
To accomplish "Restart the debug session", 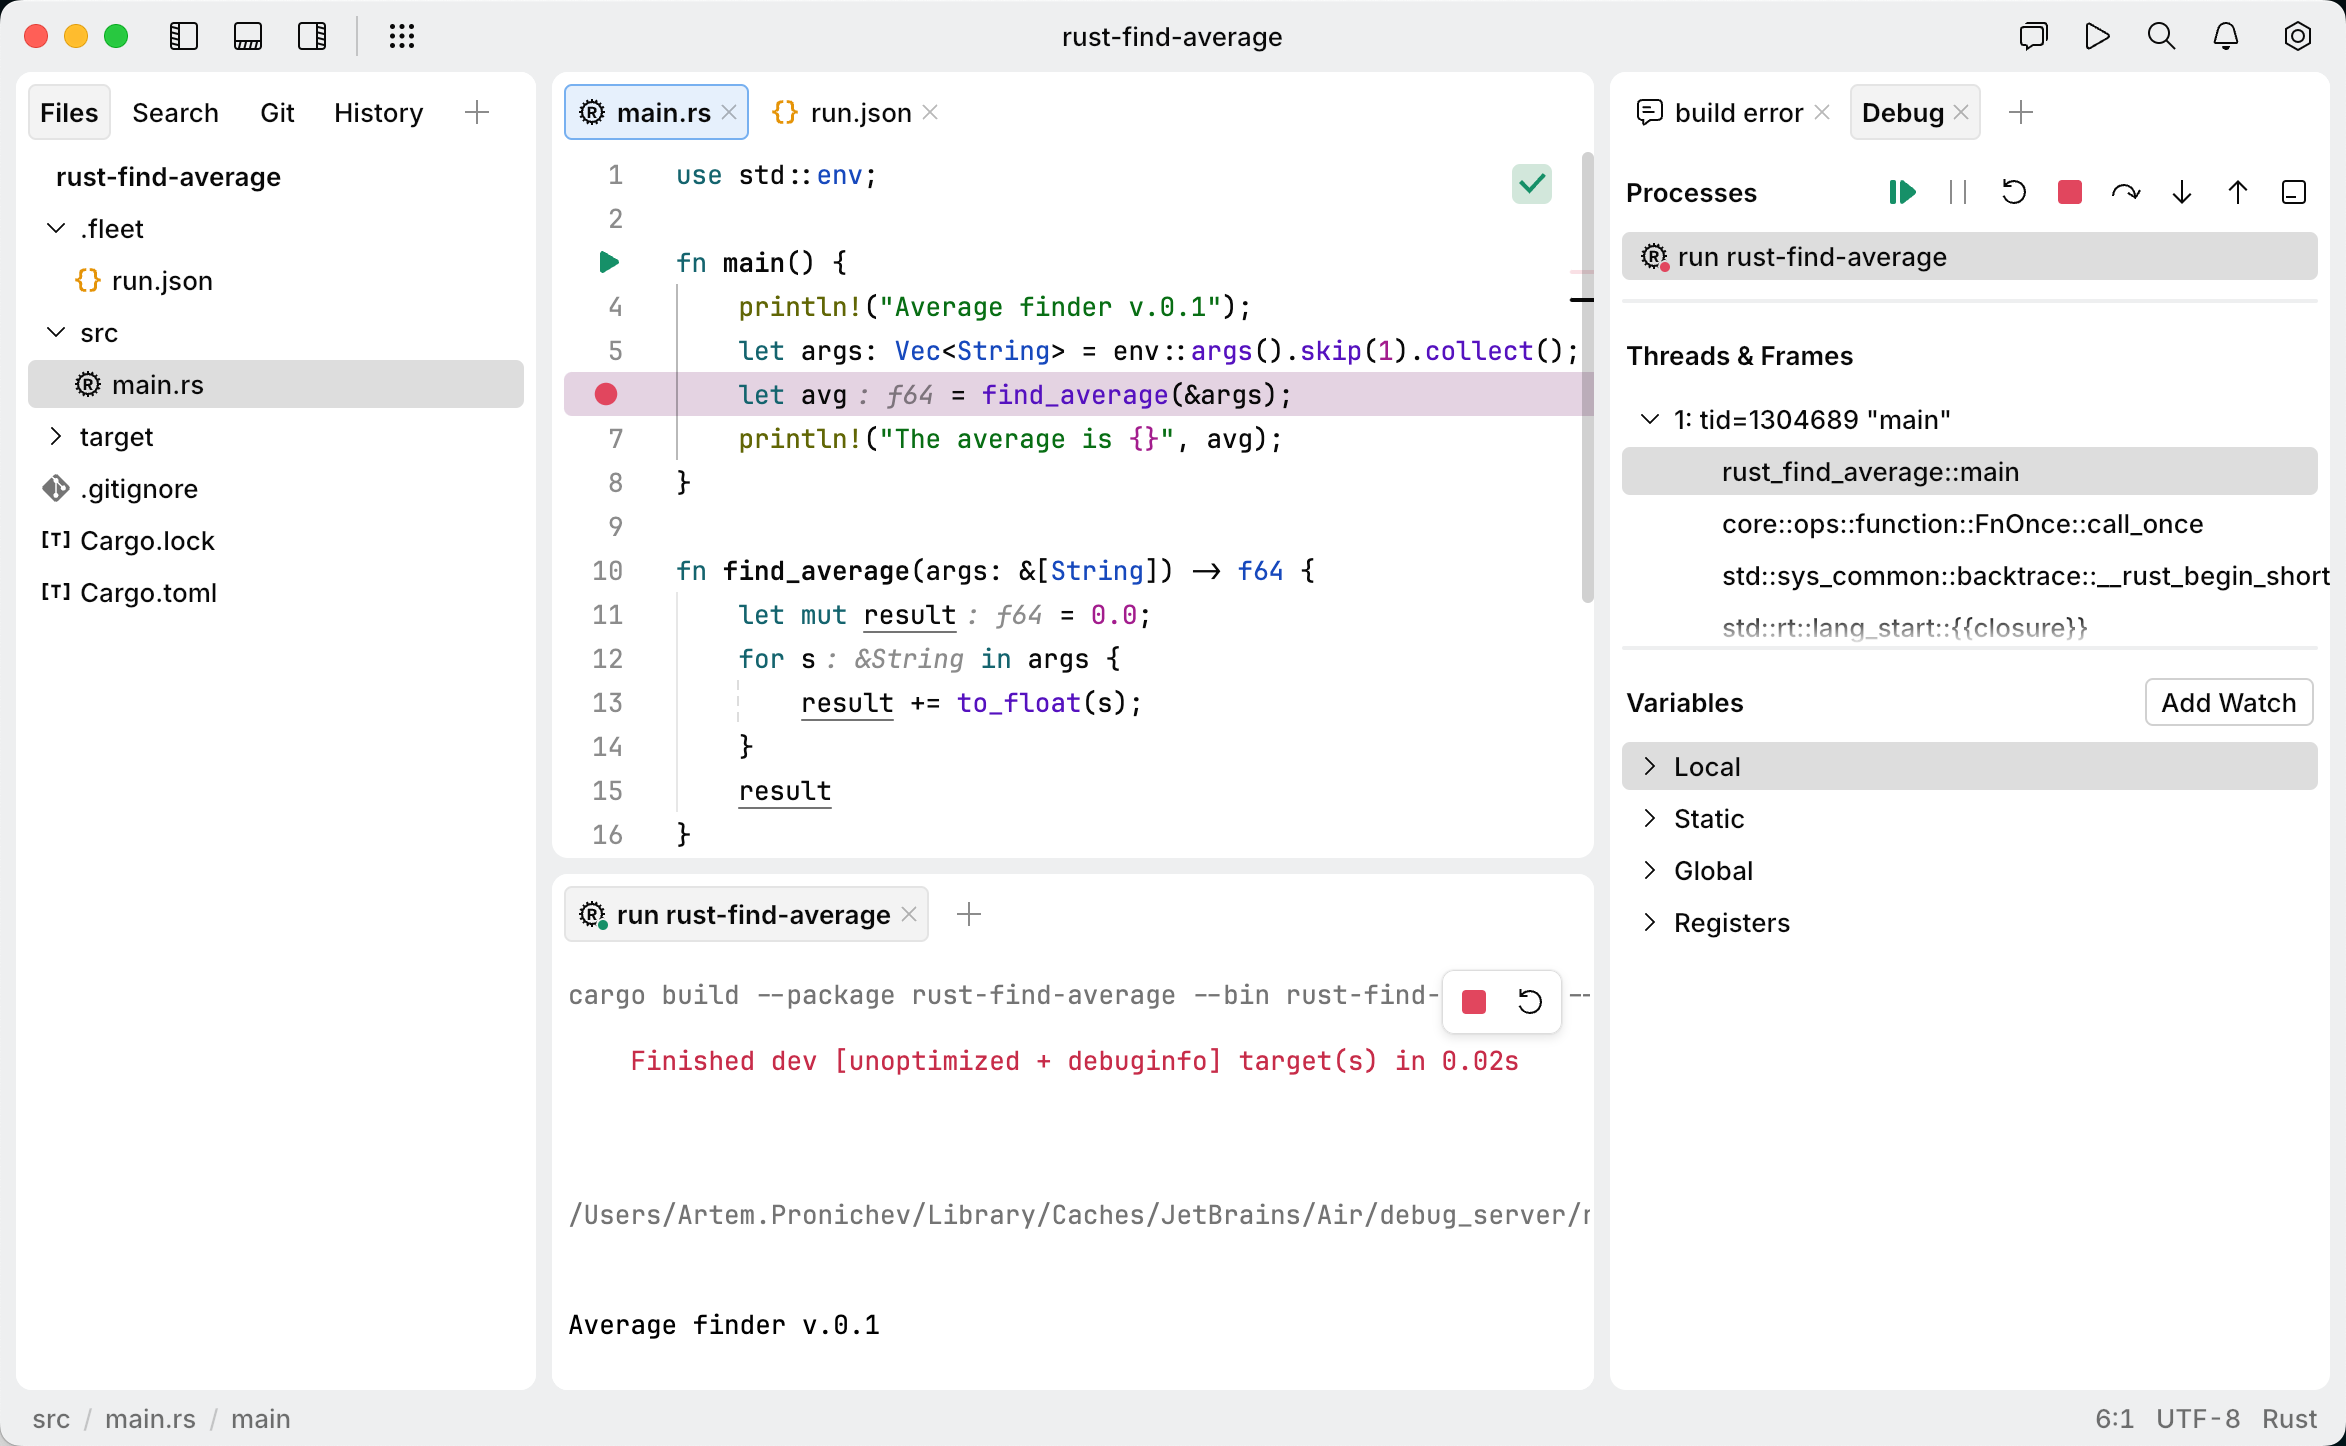I will coord(2014,192).
